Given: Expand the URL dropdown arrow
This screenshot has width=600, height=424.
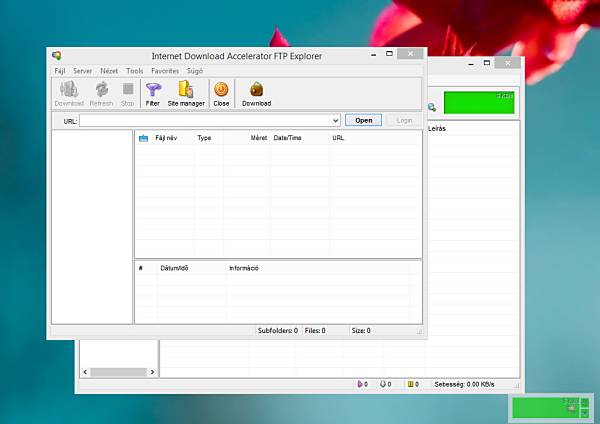Looking at the screenshot, I should (x=336, y=121).
